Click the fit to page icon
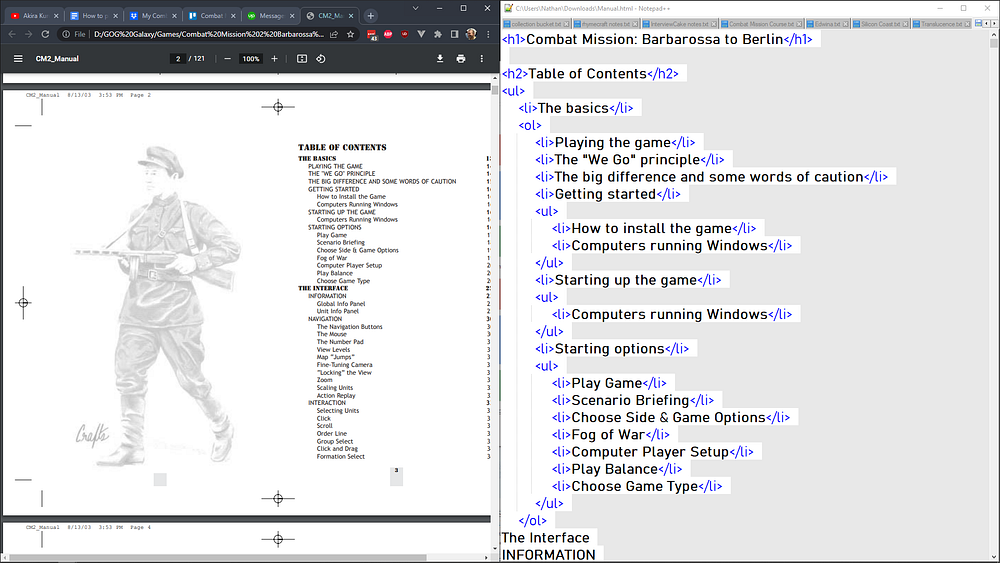This screenshot has width=1000, height=563. [x=302, y=59]
